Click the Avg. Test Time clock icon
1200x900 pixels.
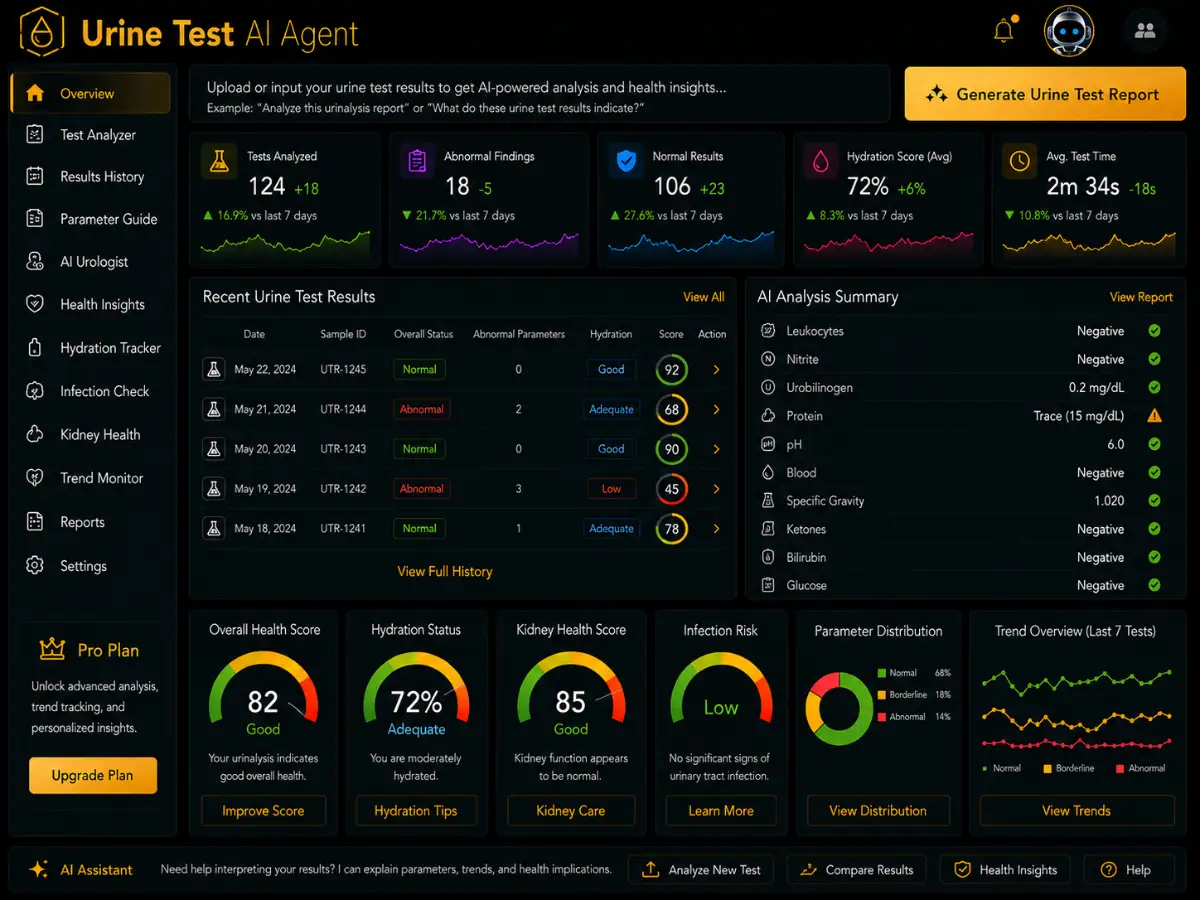pyautogui.click(x=1019, y=162)
